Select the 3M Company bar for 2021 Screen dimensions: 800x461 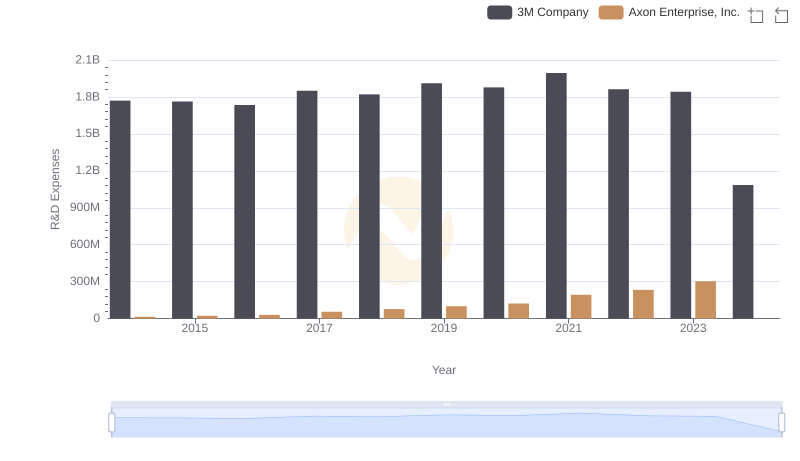[x=556, y=196]
